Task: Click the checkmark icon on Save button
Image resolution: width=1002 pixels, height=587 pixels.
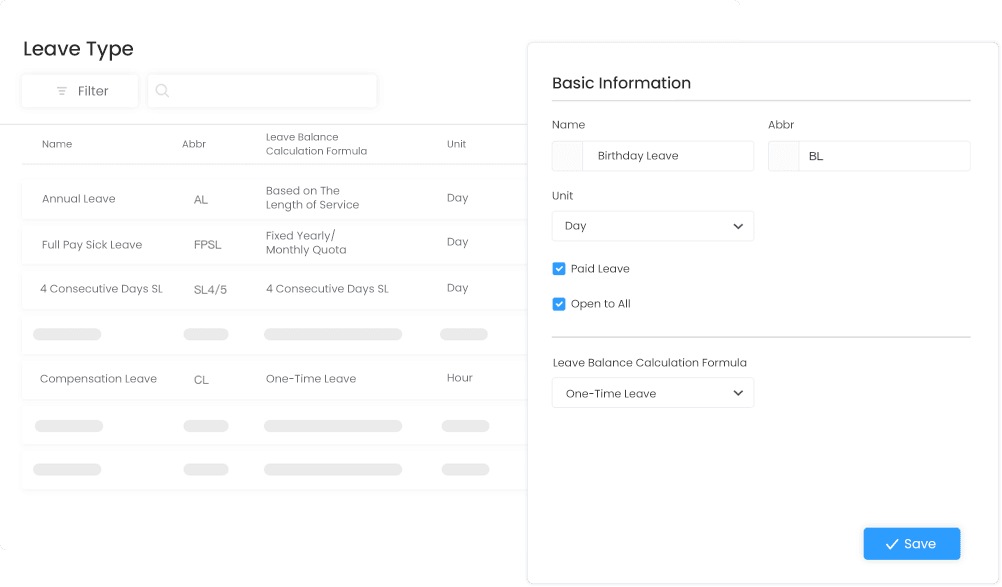Action: pos(892,544)
